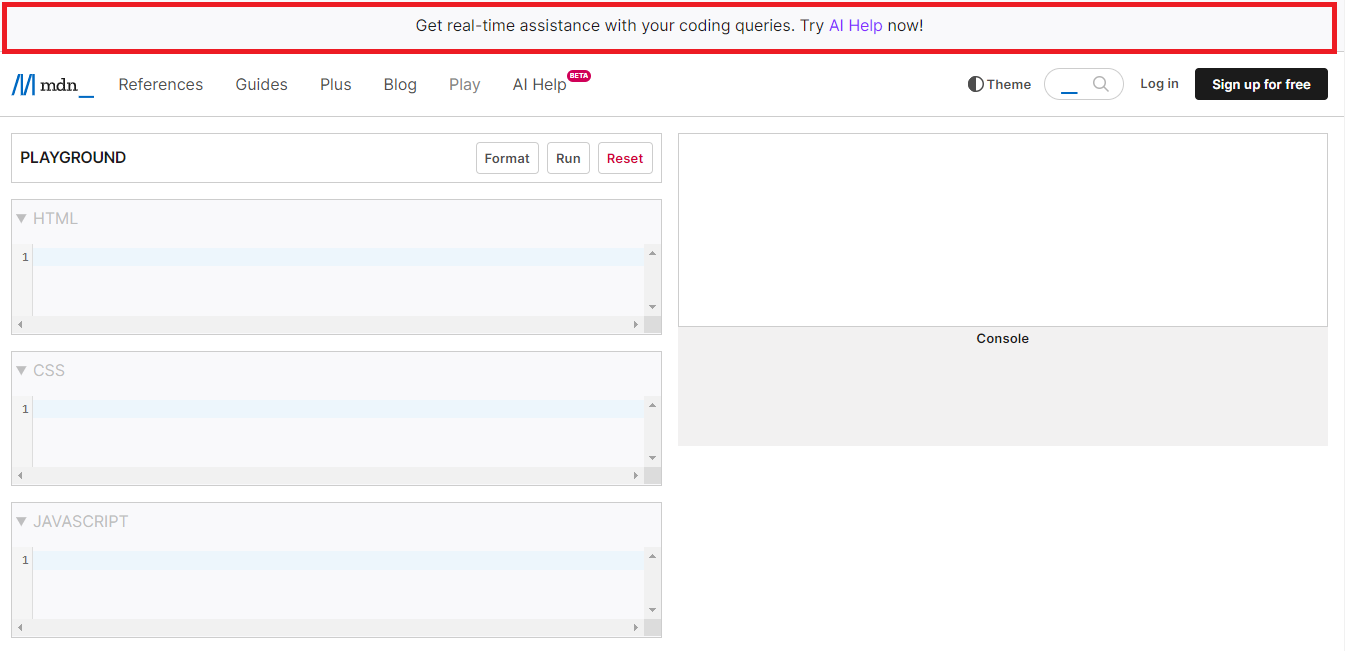Viewport: 1345px width, 651px height.
Task: Open the Plus menu
Action: 335,85
